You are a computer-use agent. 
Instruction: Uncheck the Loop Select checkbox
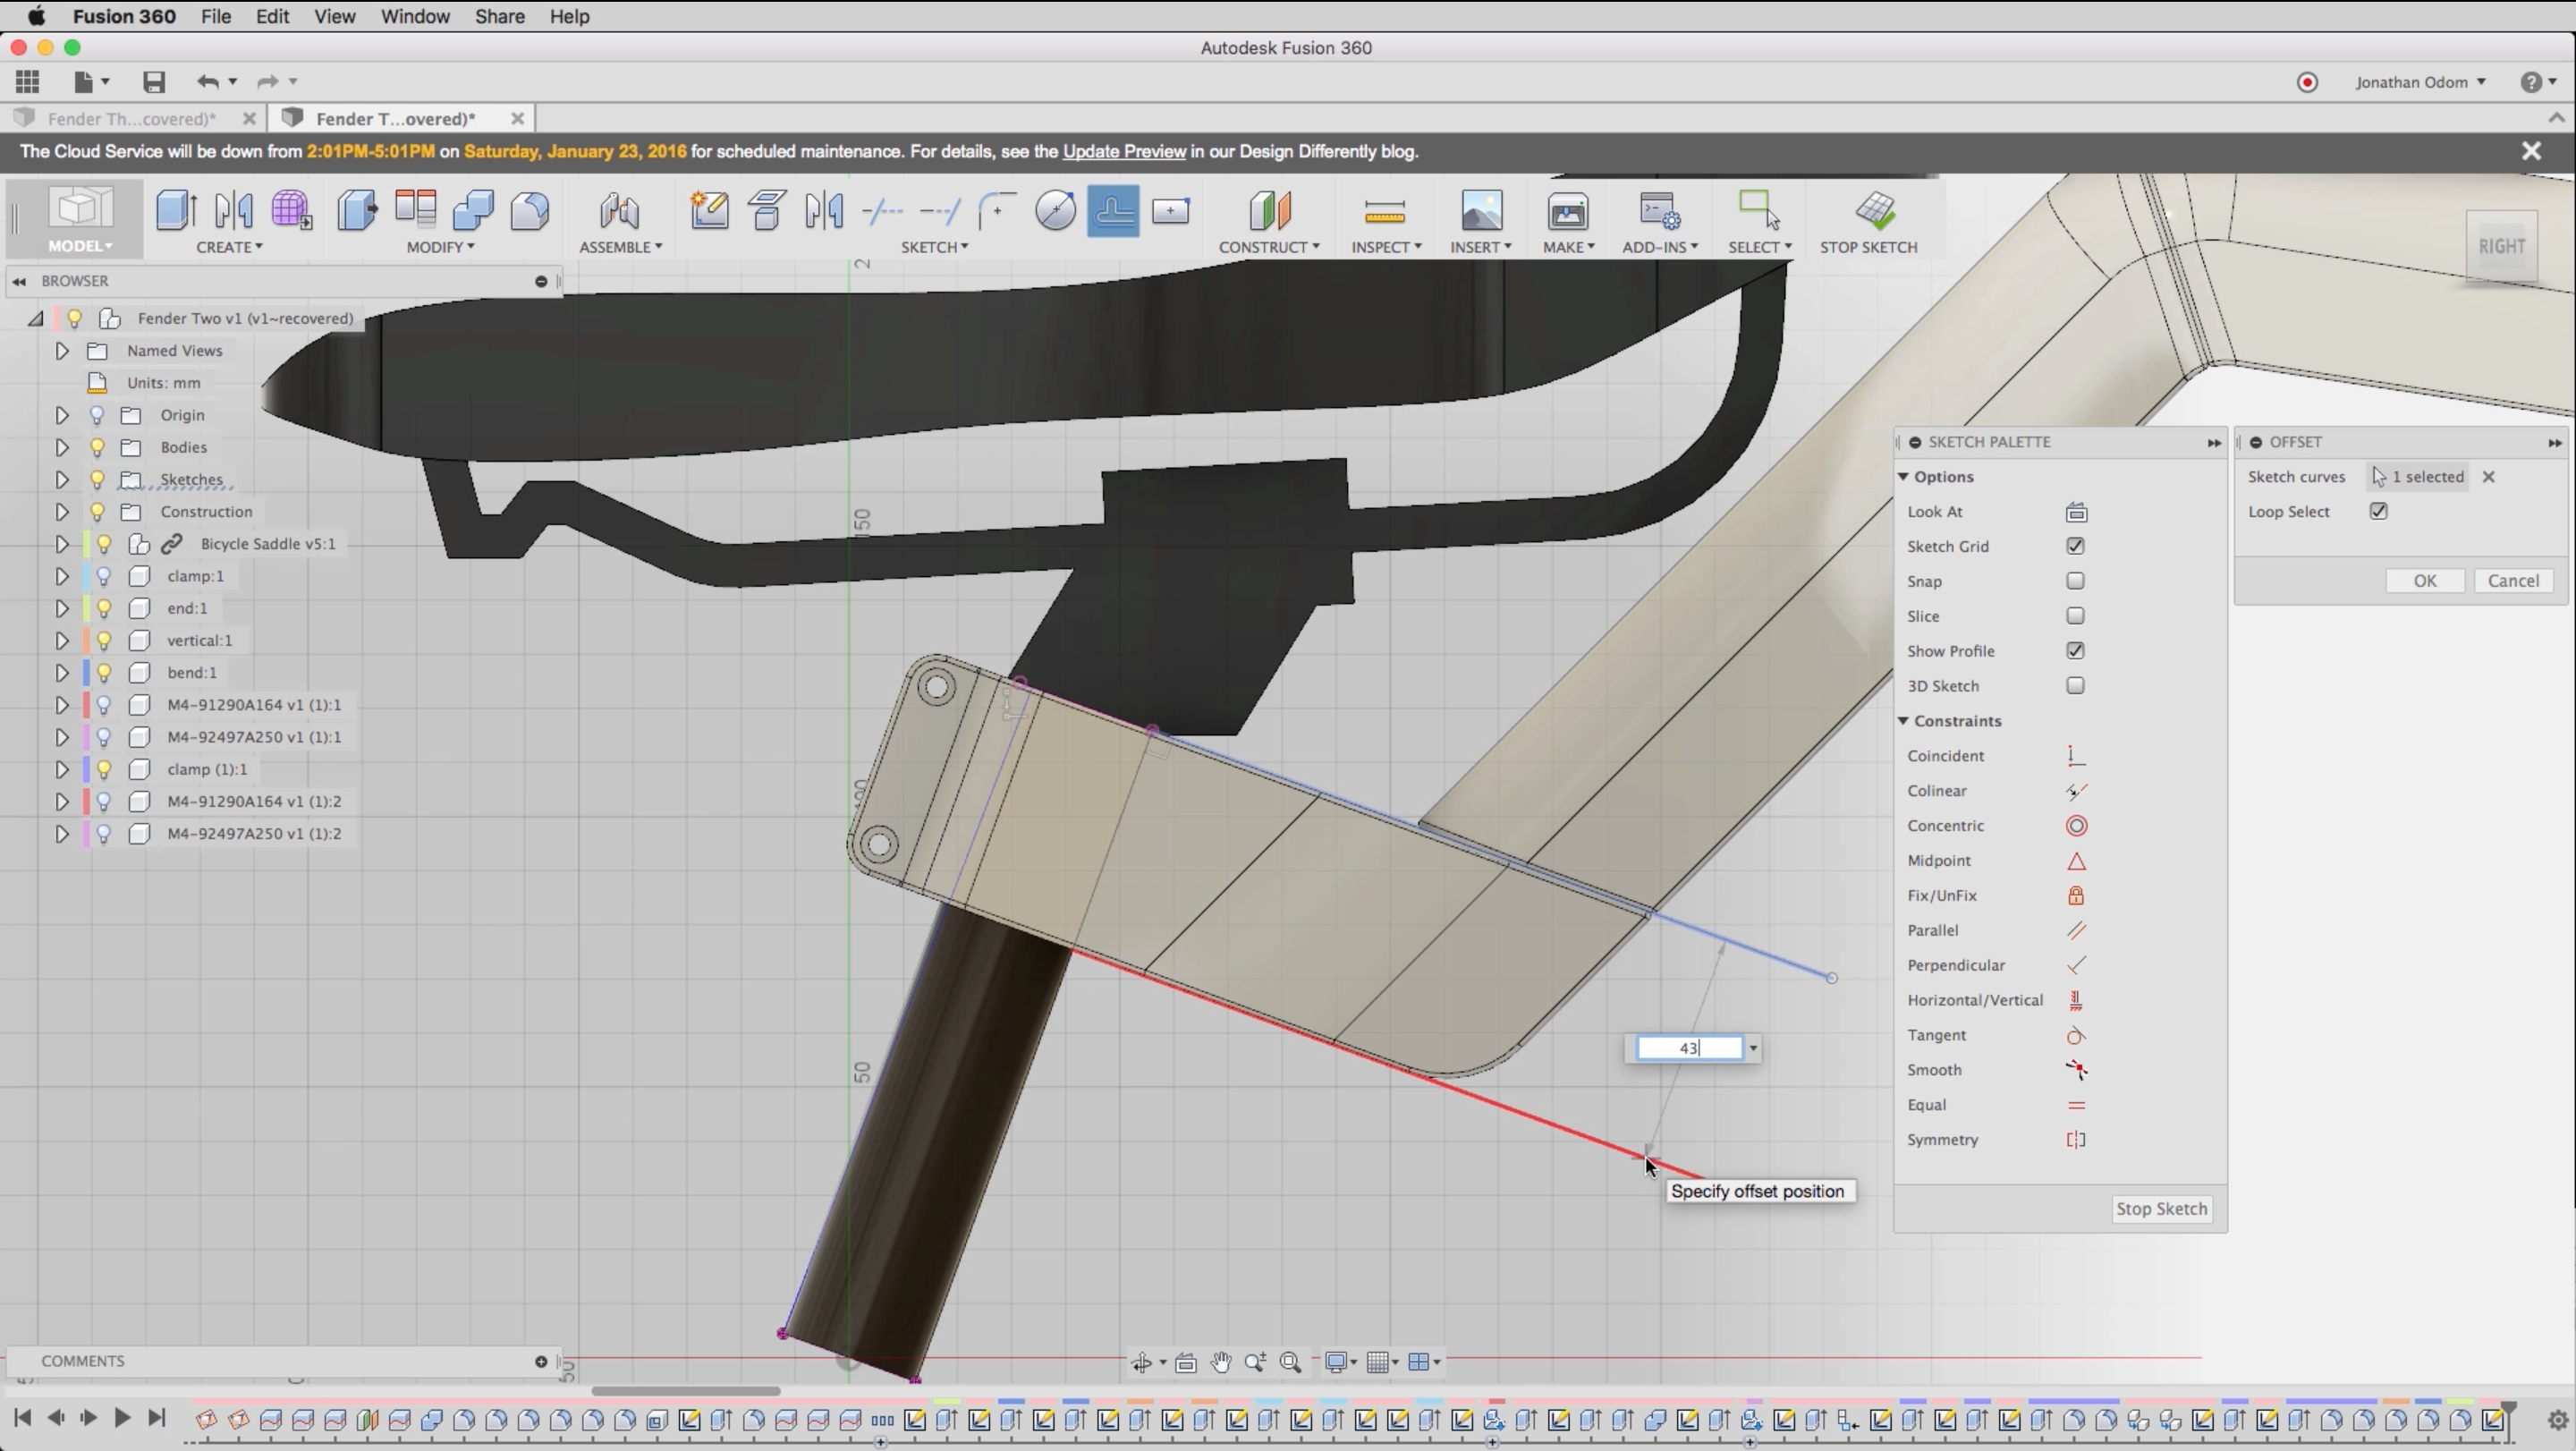(2378, 511)
